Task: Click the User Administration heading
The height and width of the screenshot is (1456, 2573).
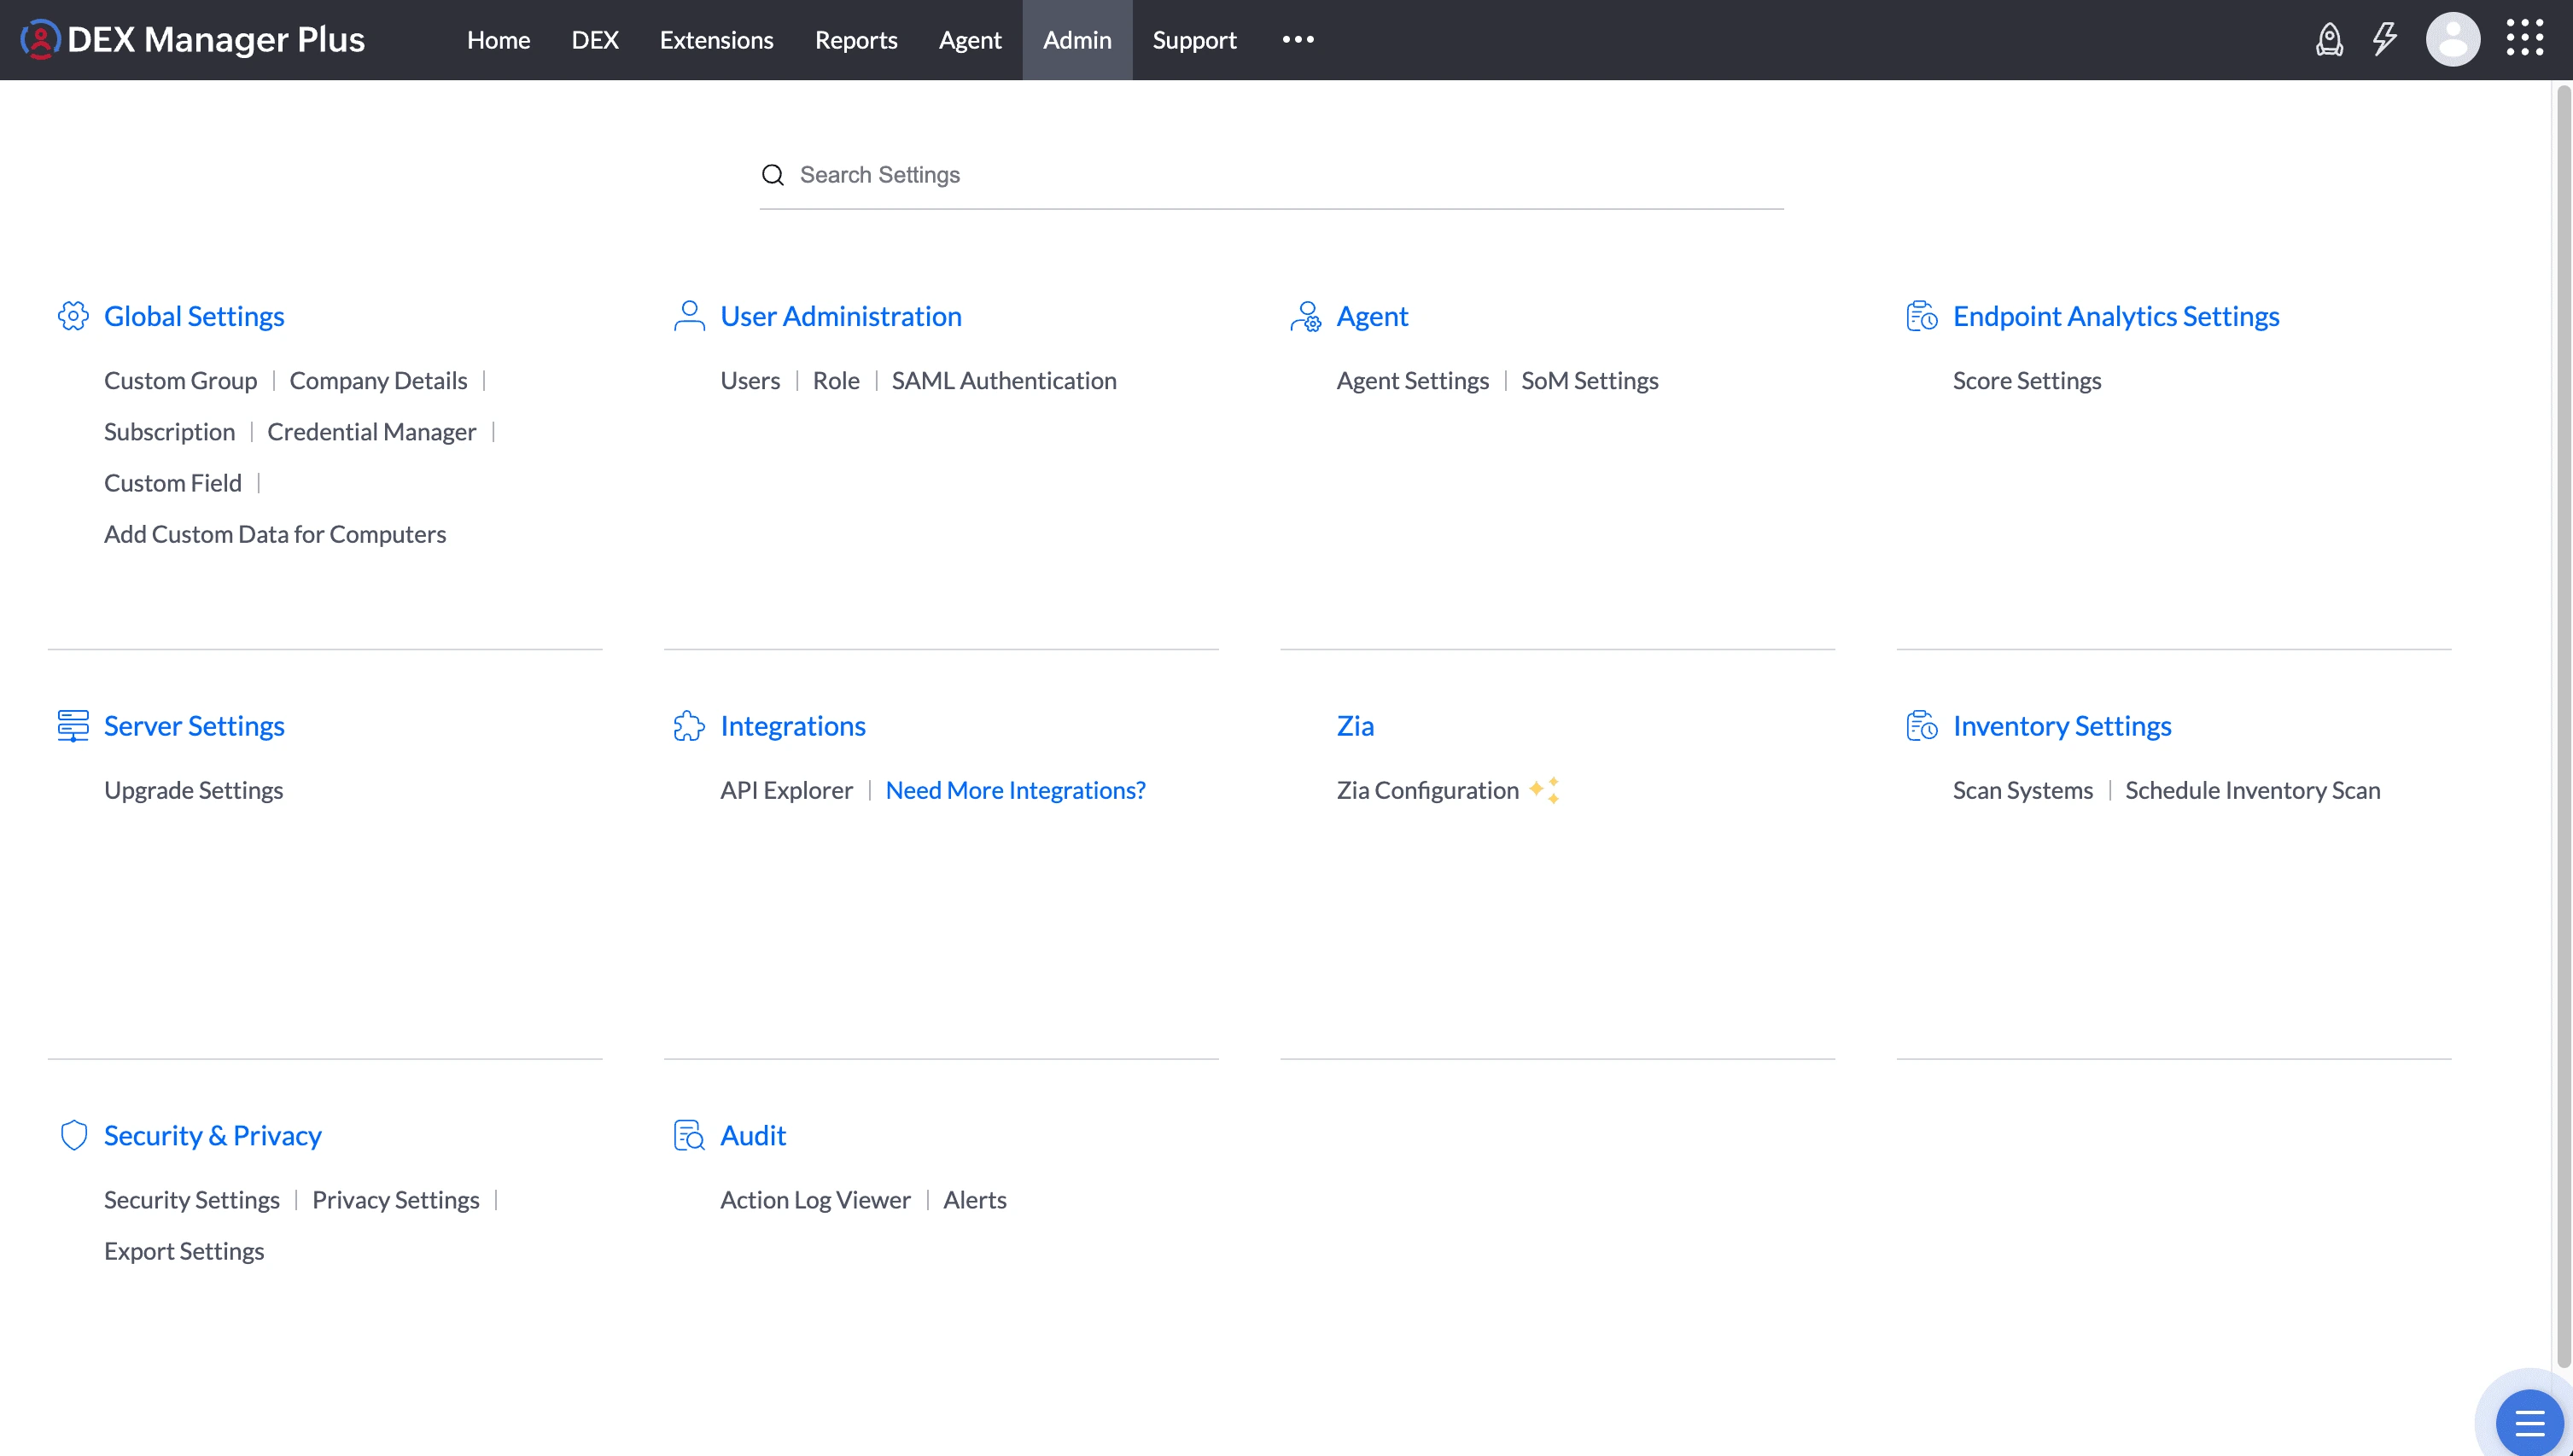Action: [841, 316]
